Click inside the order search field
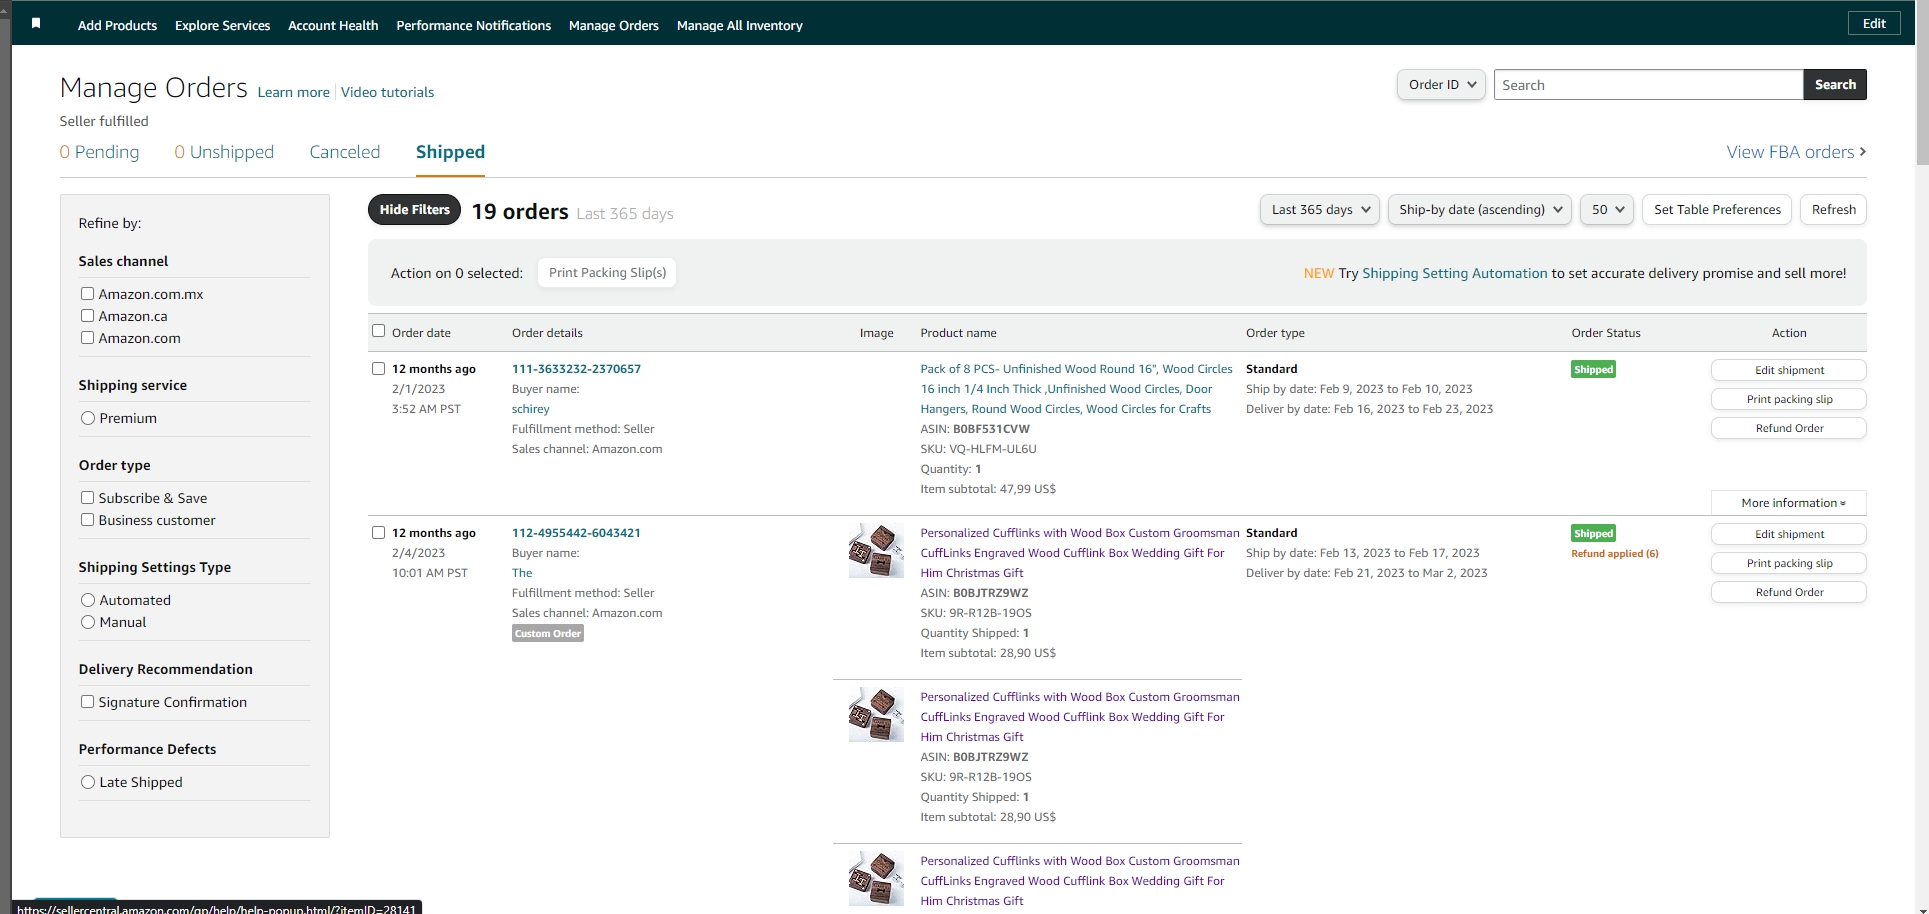The image size is (1929, 914). click(1649, 85)
